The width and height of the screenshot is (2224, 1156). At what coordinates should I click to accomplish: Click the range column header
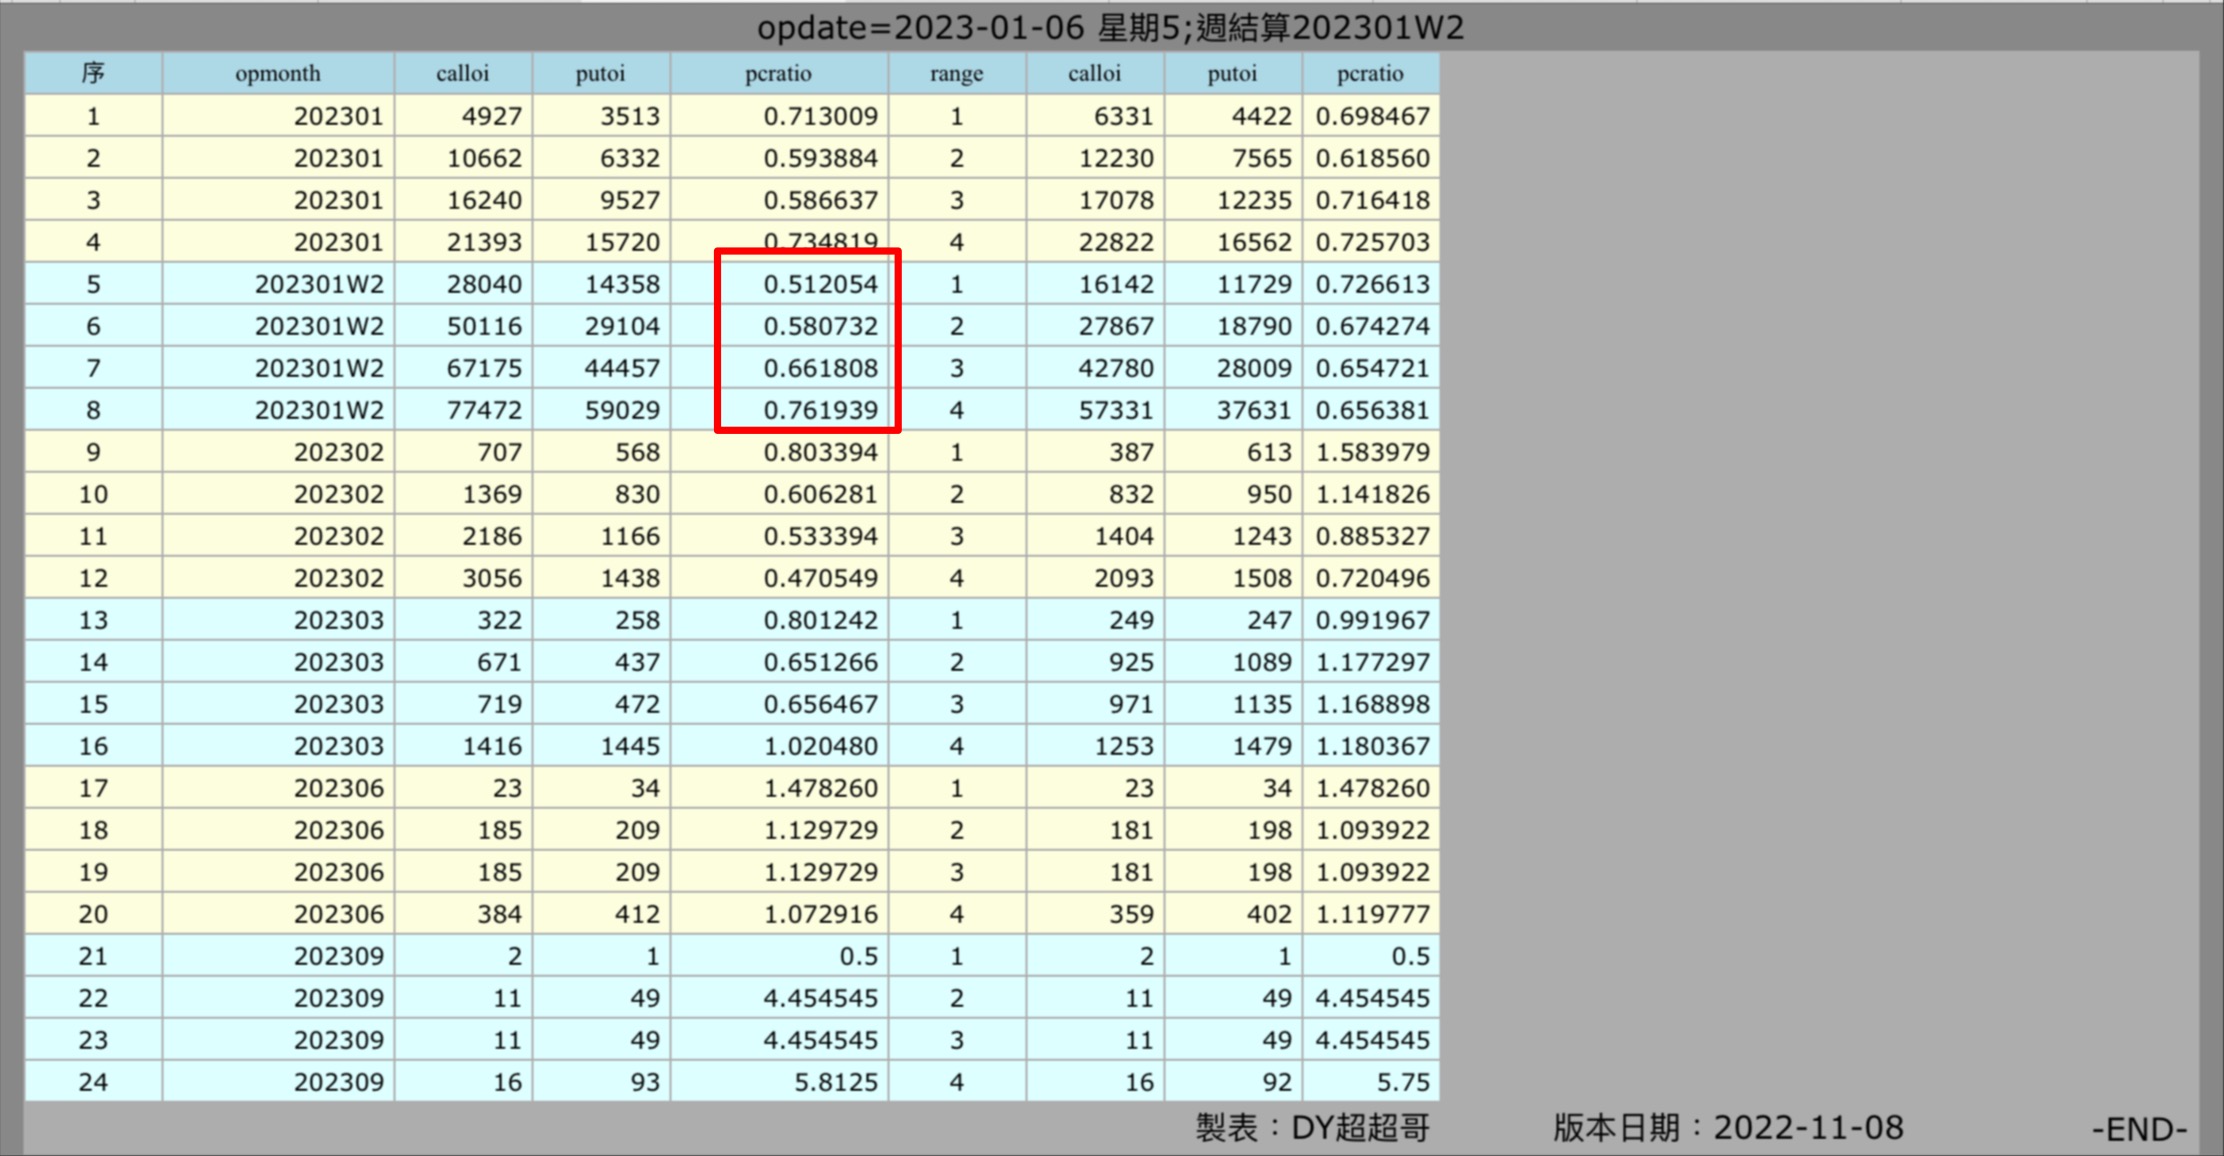pyautogui.click(x=956, y=74)
